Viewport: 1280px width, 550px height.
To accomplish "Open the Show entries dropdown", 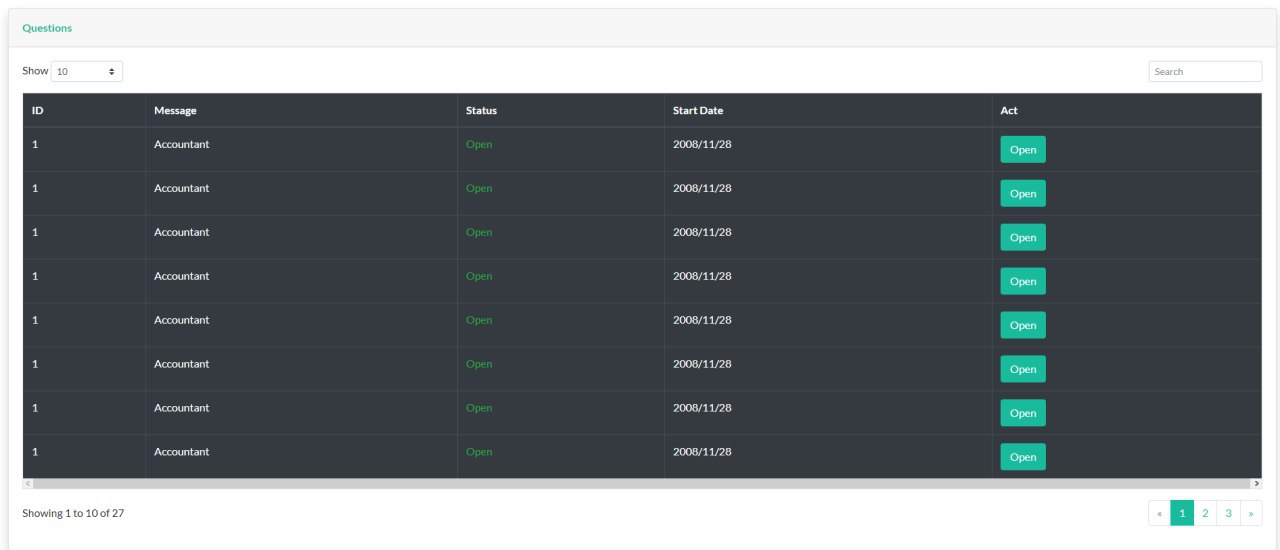I will (x=87, y=72).
